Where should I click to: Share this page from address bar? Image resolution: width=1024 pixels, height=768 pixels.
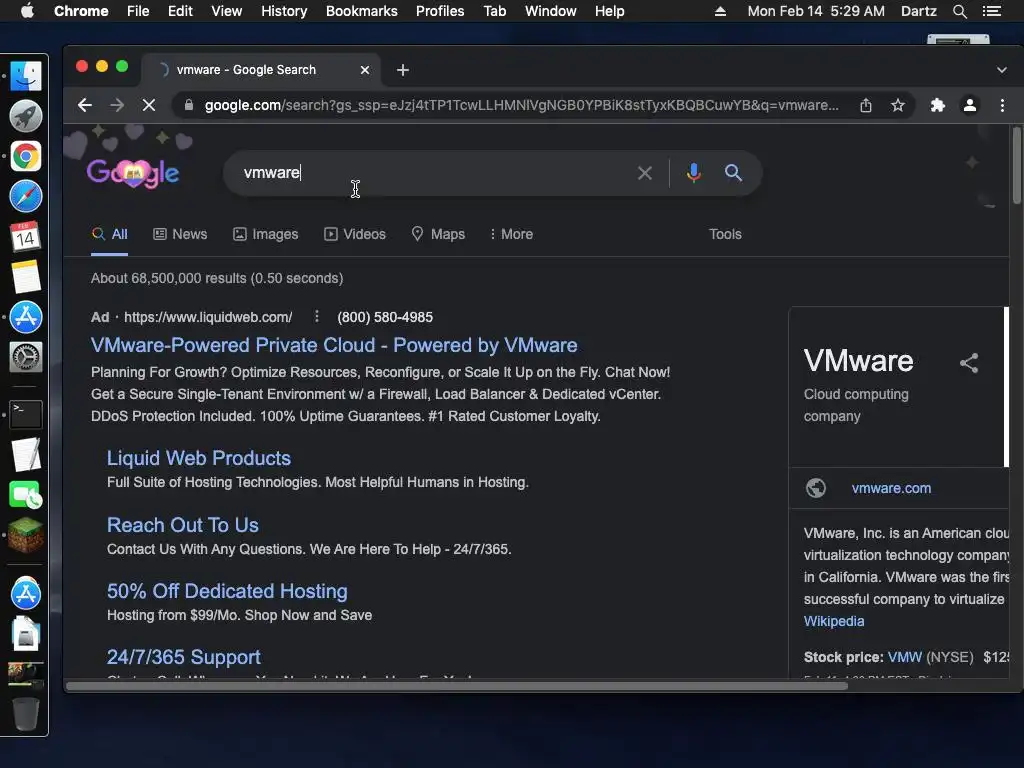[866, 105]
